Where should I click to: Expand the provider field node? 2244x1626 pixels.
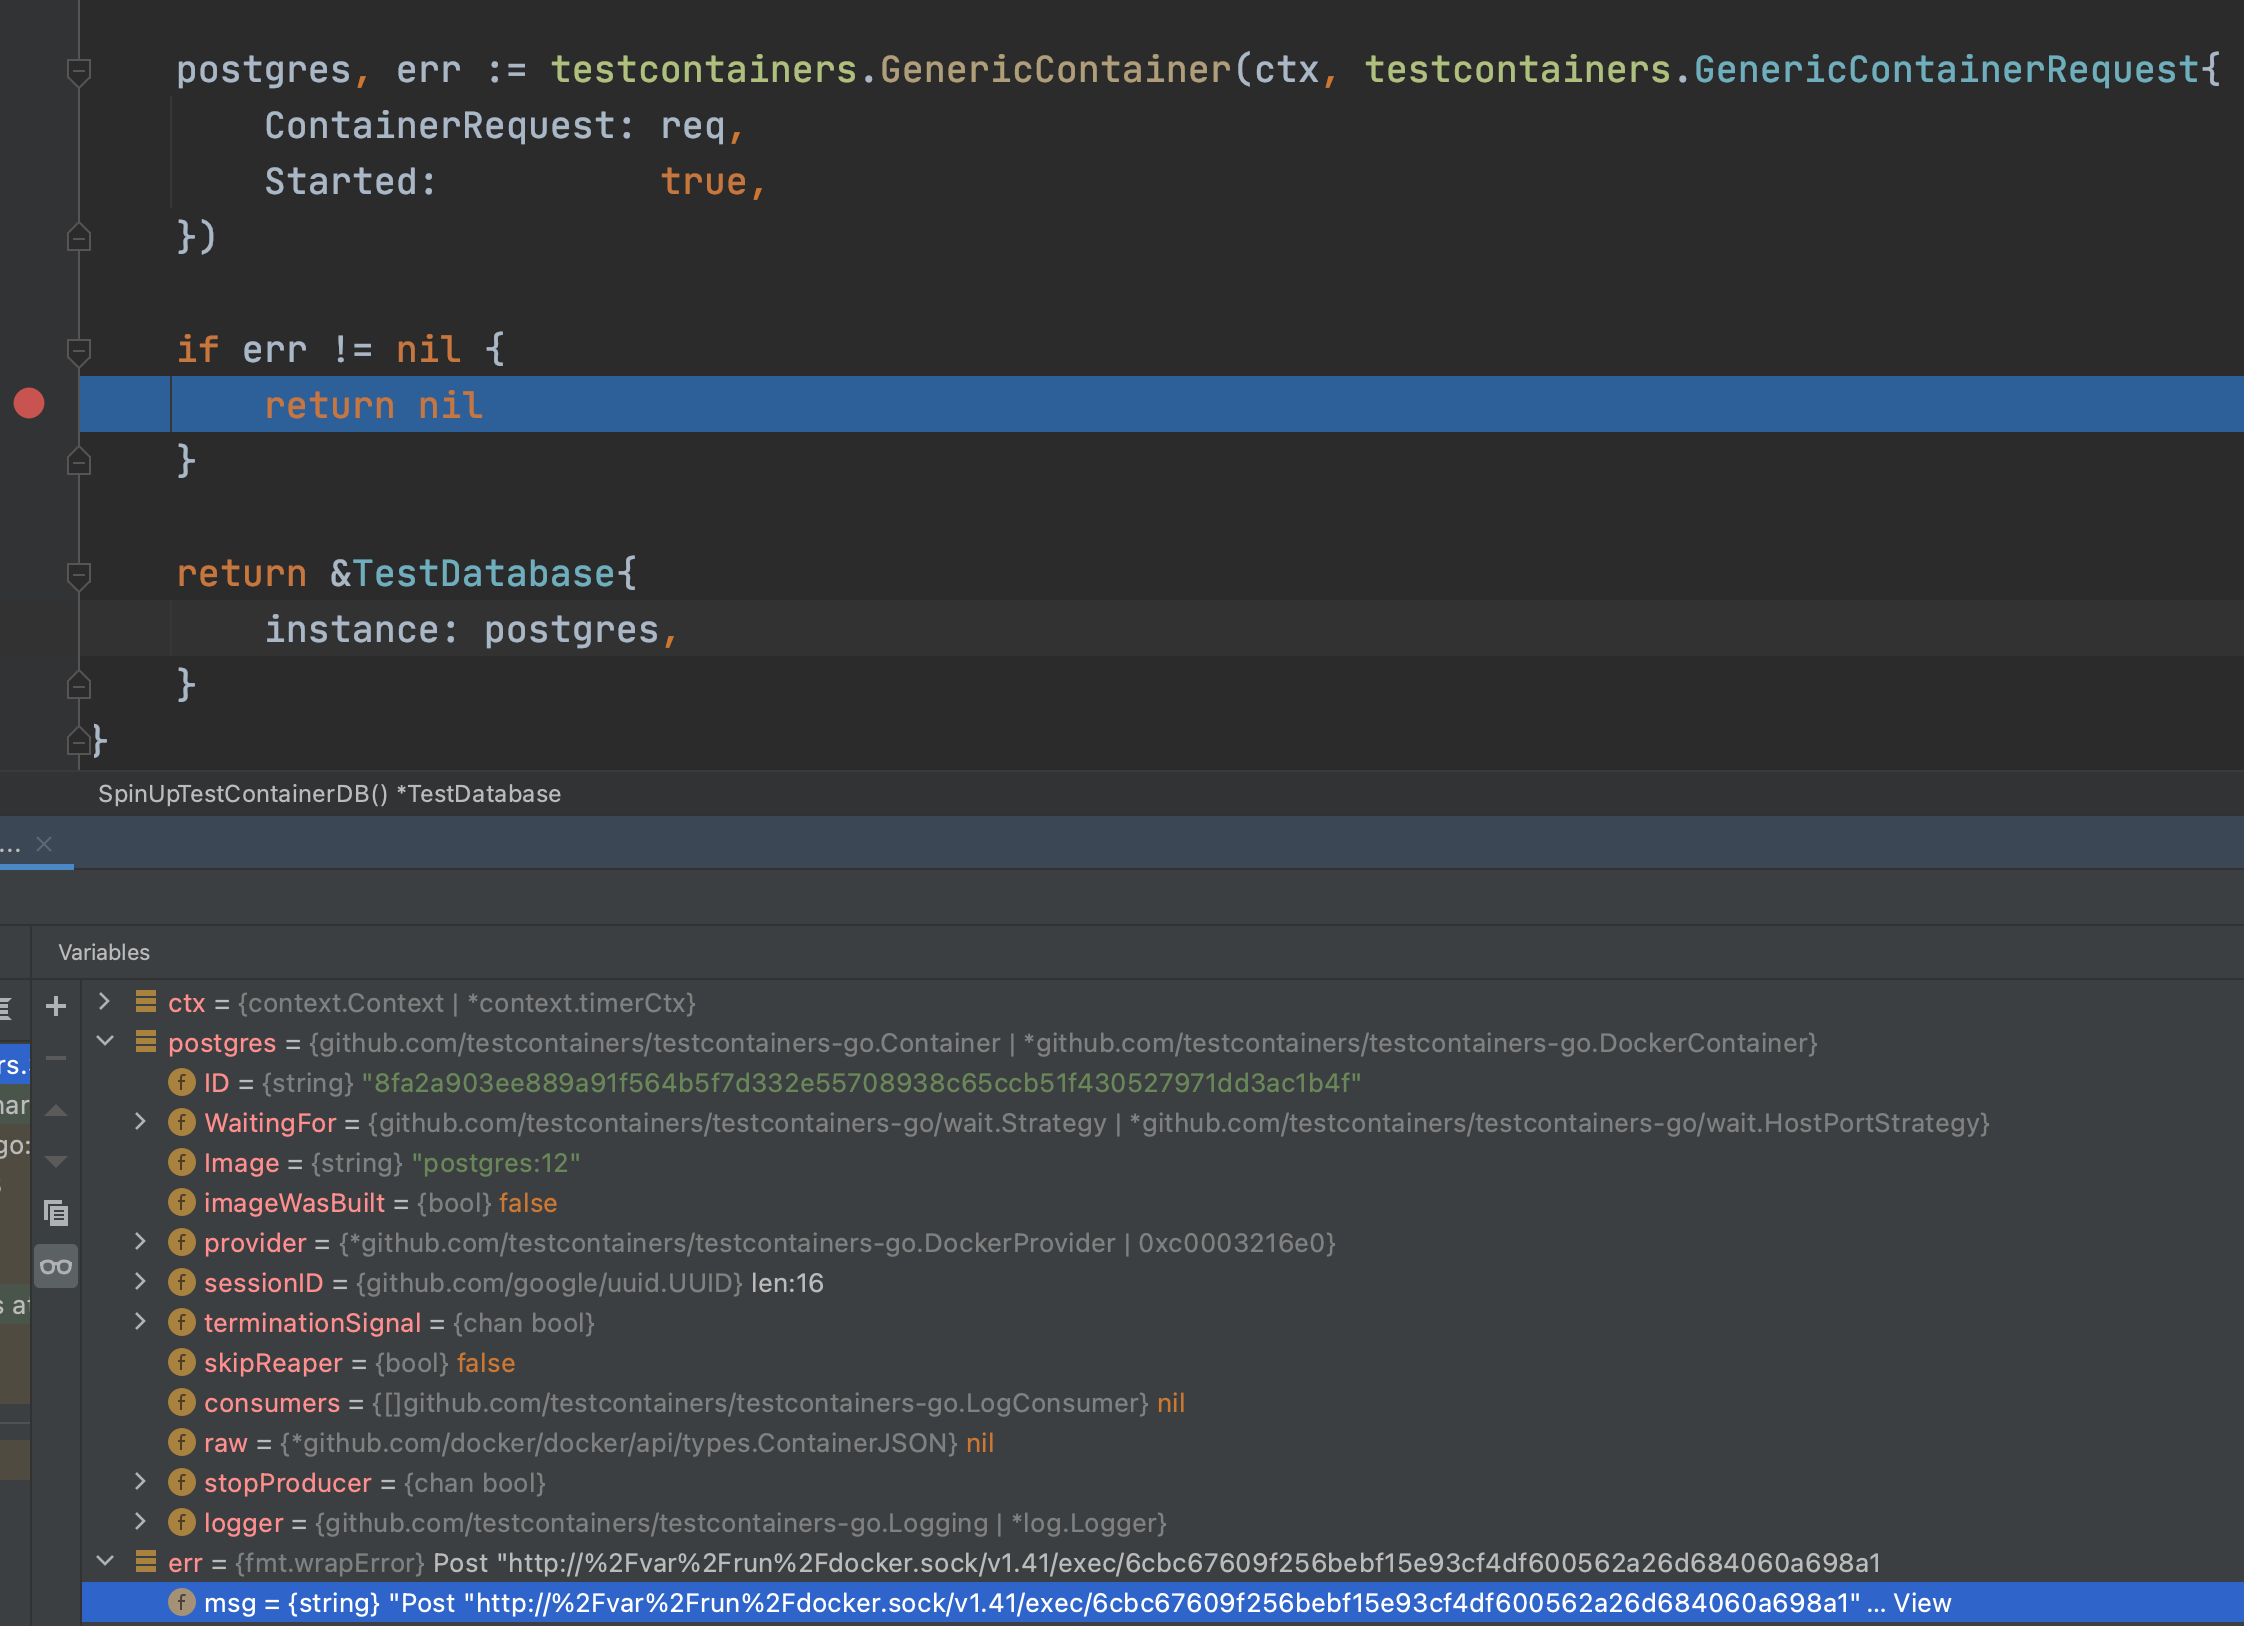(140, 1242)
